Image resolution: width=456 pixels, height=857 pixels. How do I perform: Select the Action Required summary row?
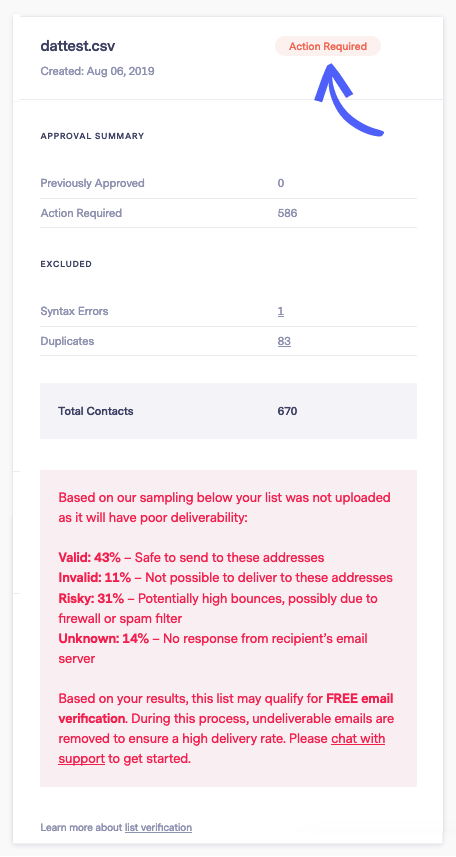tap(229, 213)
